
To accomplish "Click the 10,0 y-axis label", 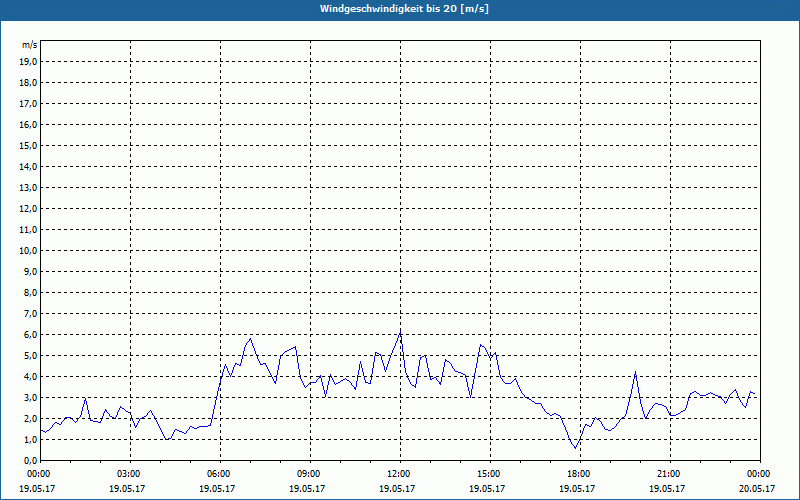I will [28, 251].
